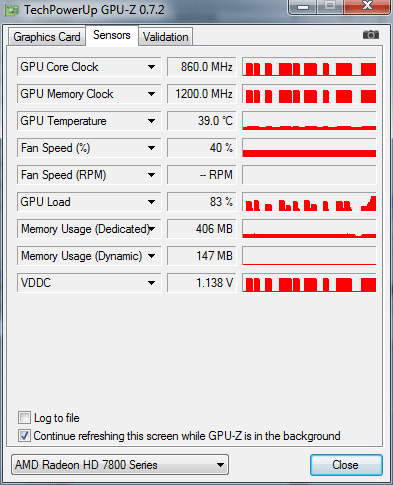Select the Sensors tab
Viewport: 393px width, 485px height.
point(112,35)
